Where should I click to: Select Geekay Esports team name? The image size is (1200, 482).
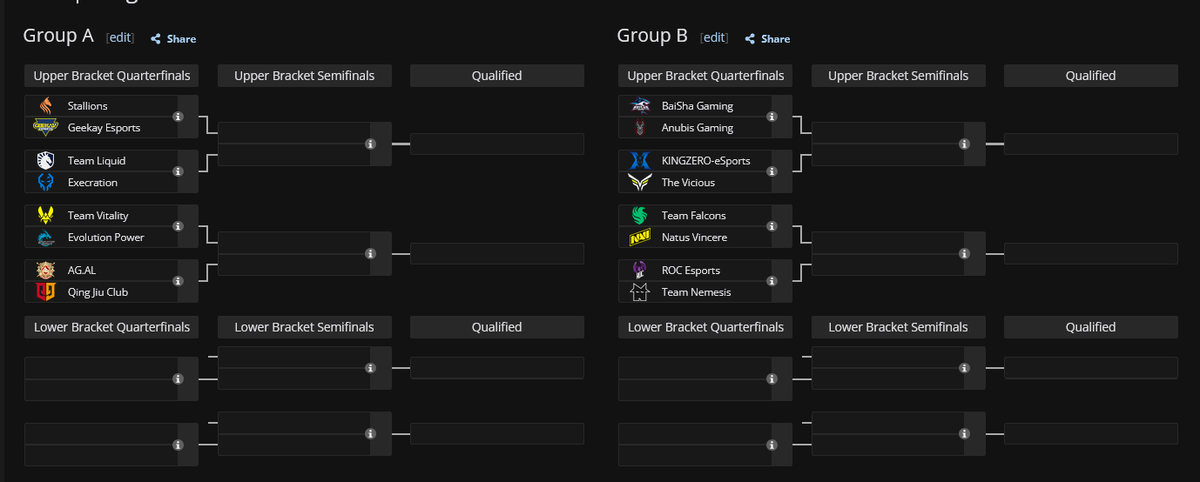click(104, 128)
